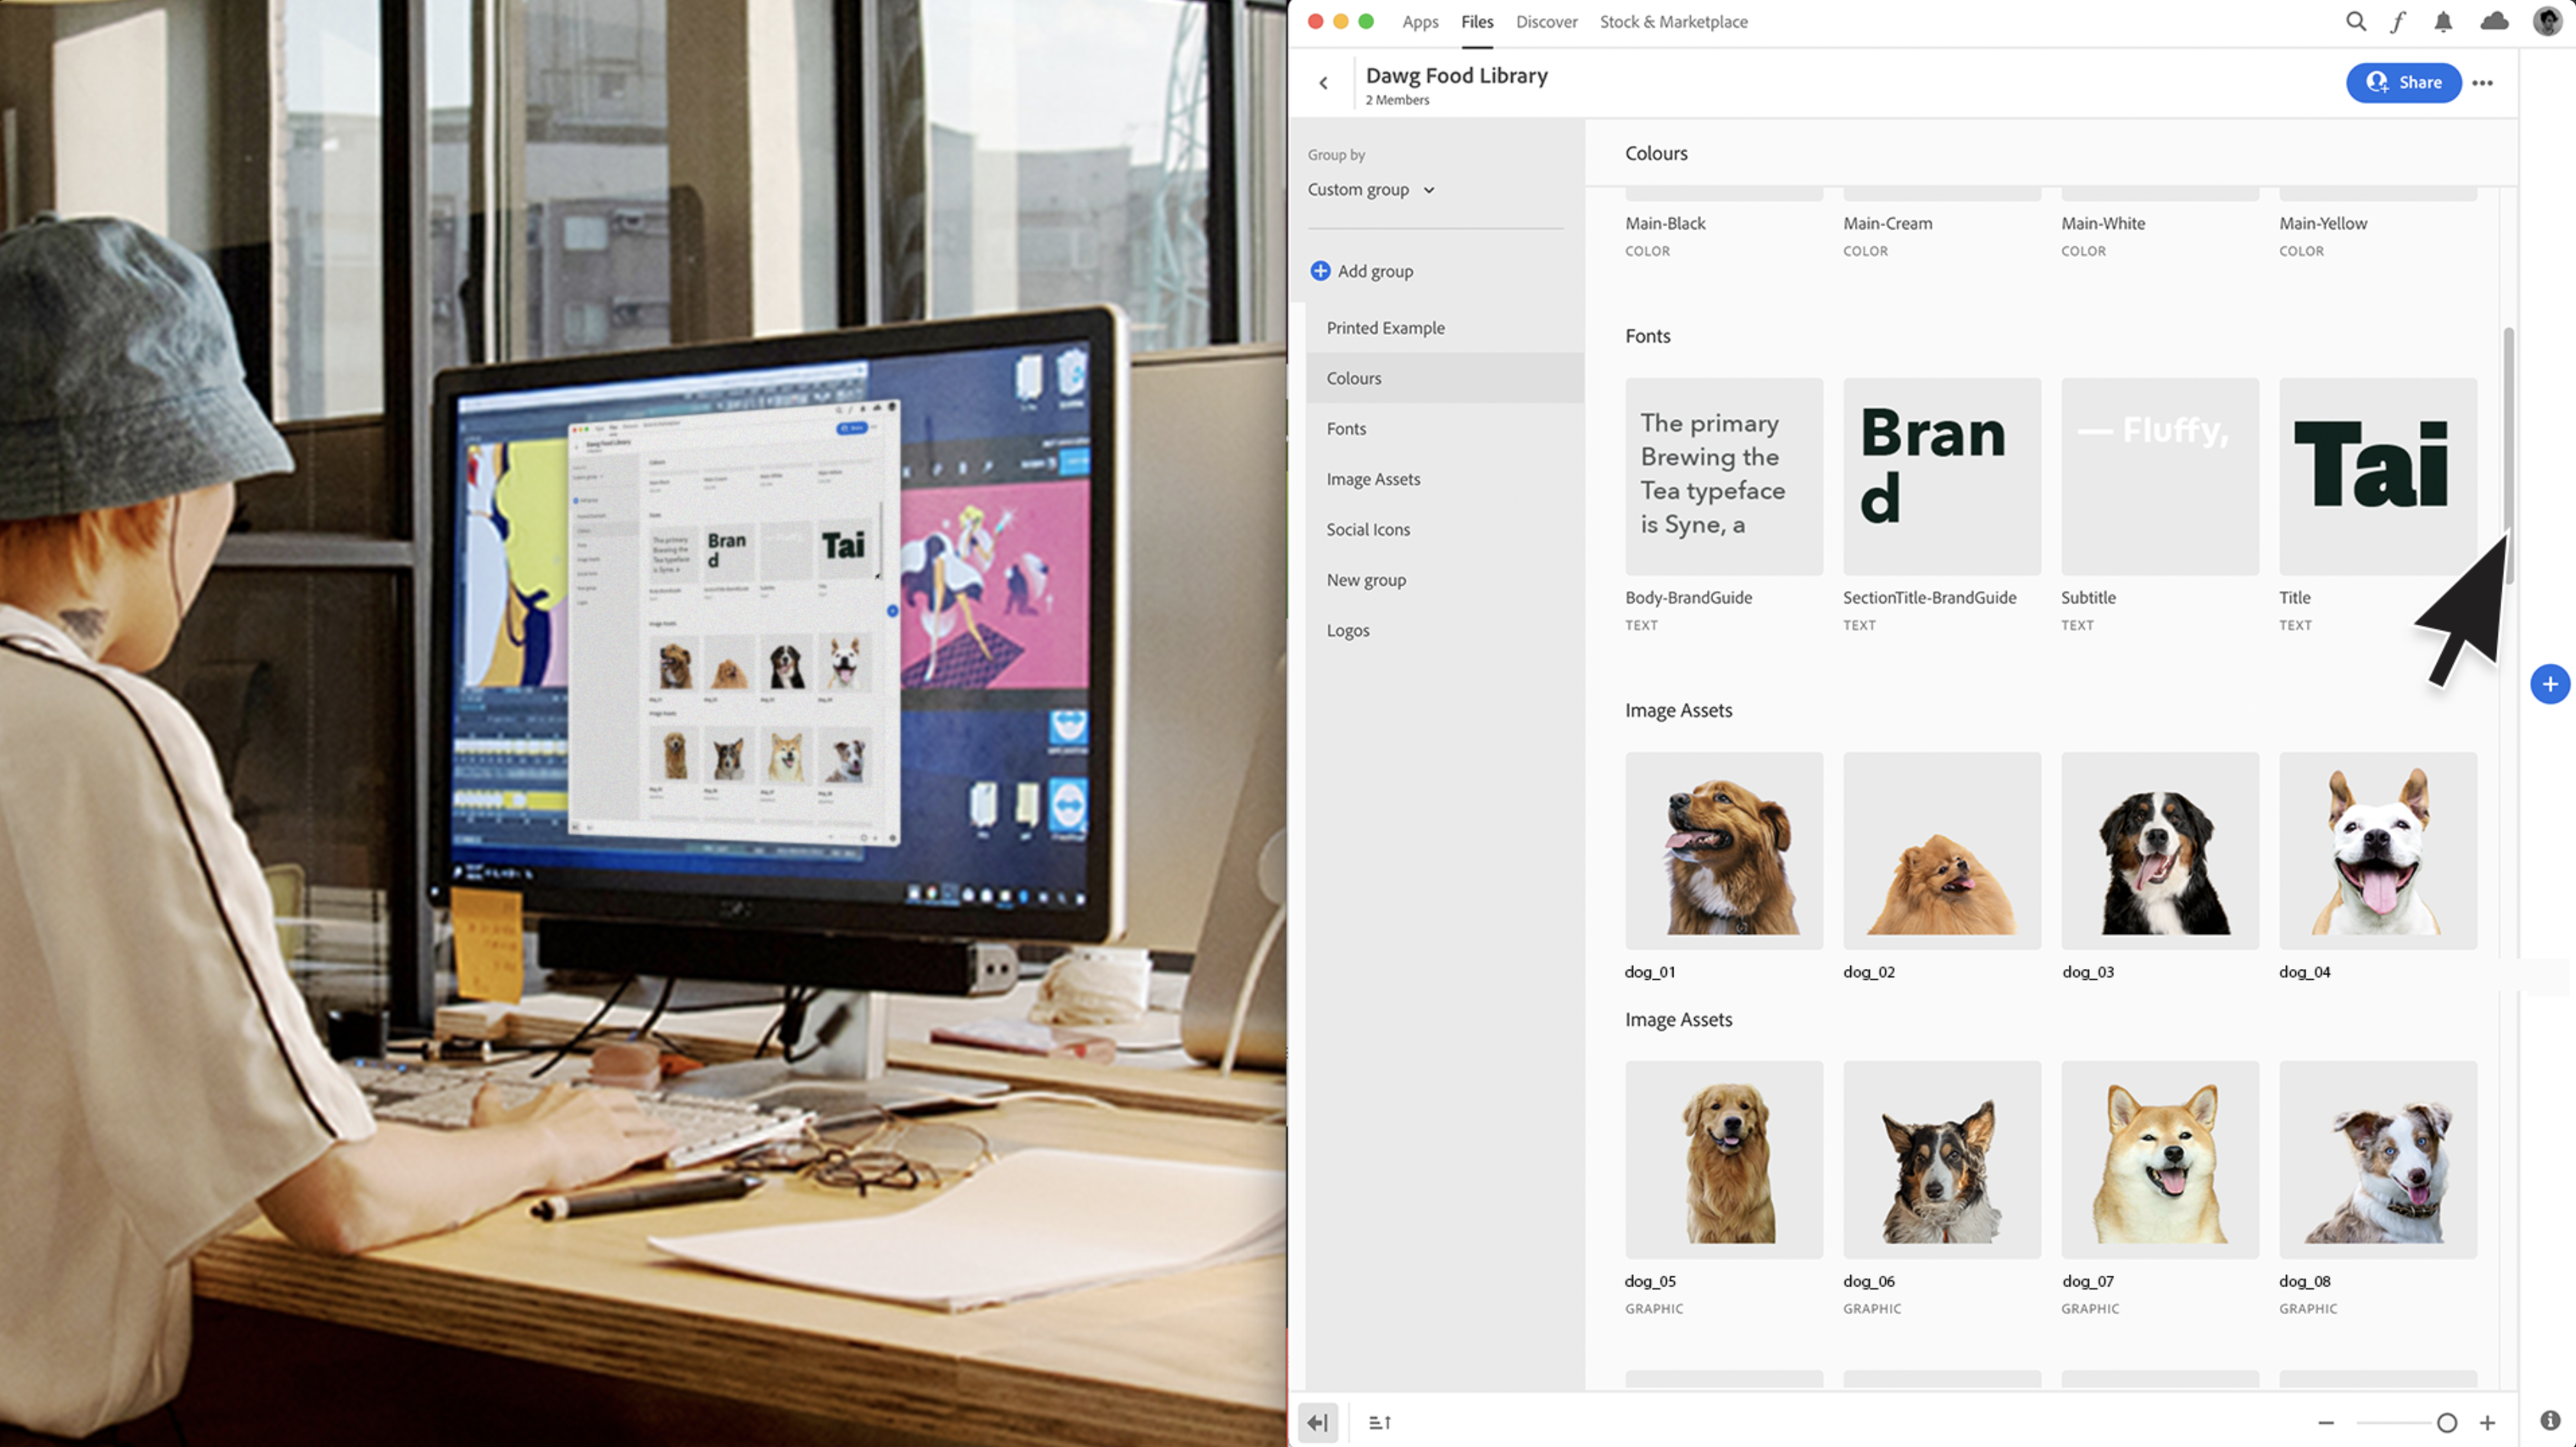Open the user profile avatar
Screen dimensions: 2576x1447
point(2546,21)
